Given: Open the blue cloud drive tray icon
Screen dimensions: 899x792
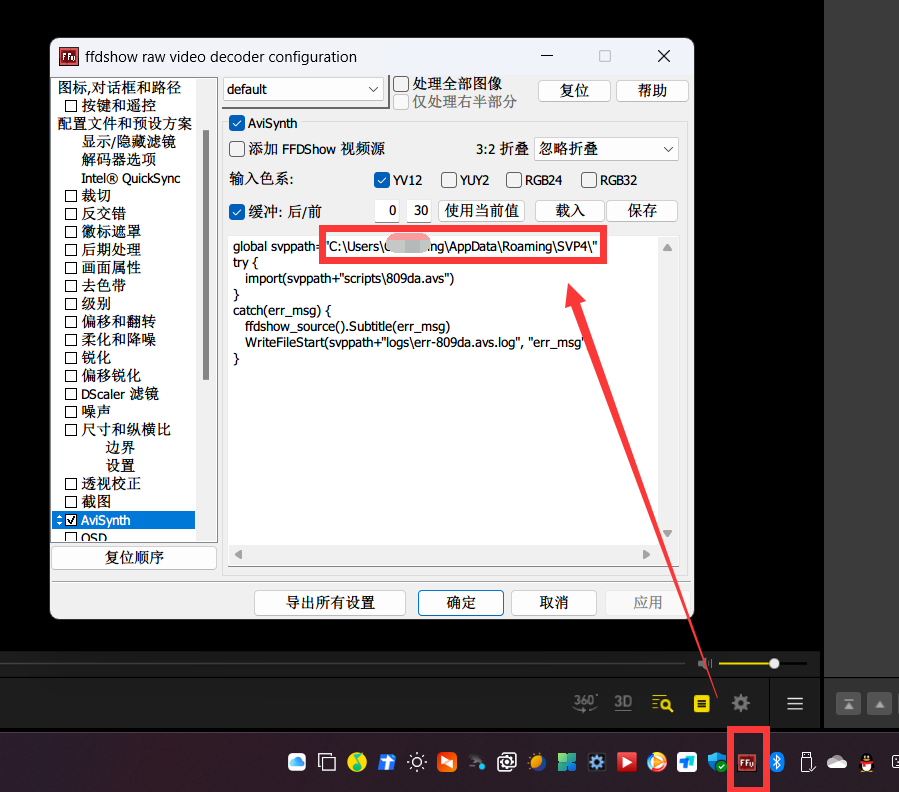Looking at the screenshot, I should (297, 762).
